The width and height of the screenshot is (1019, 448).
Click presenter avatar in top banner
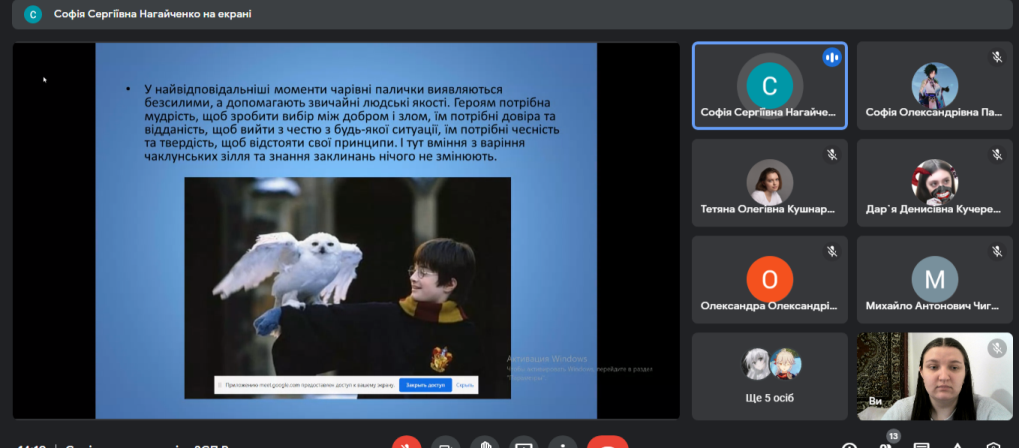(33, 14)
